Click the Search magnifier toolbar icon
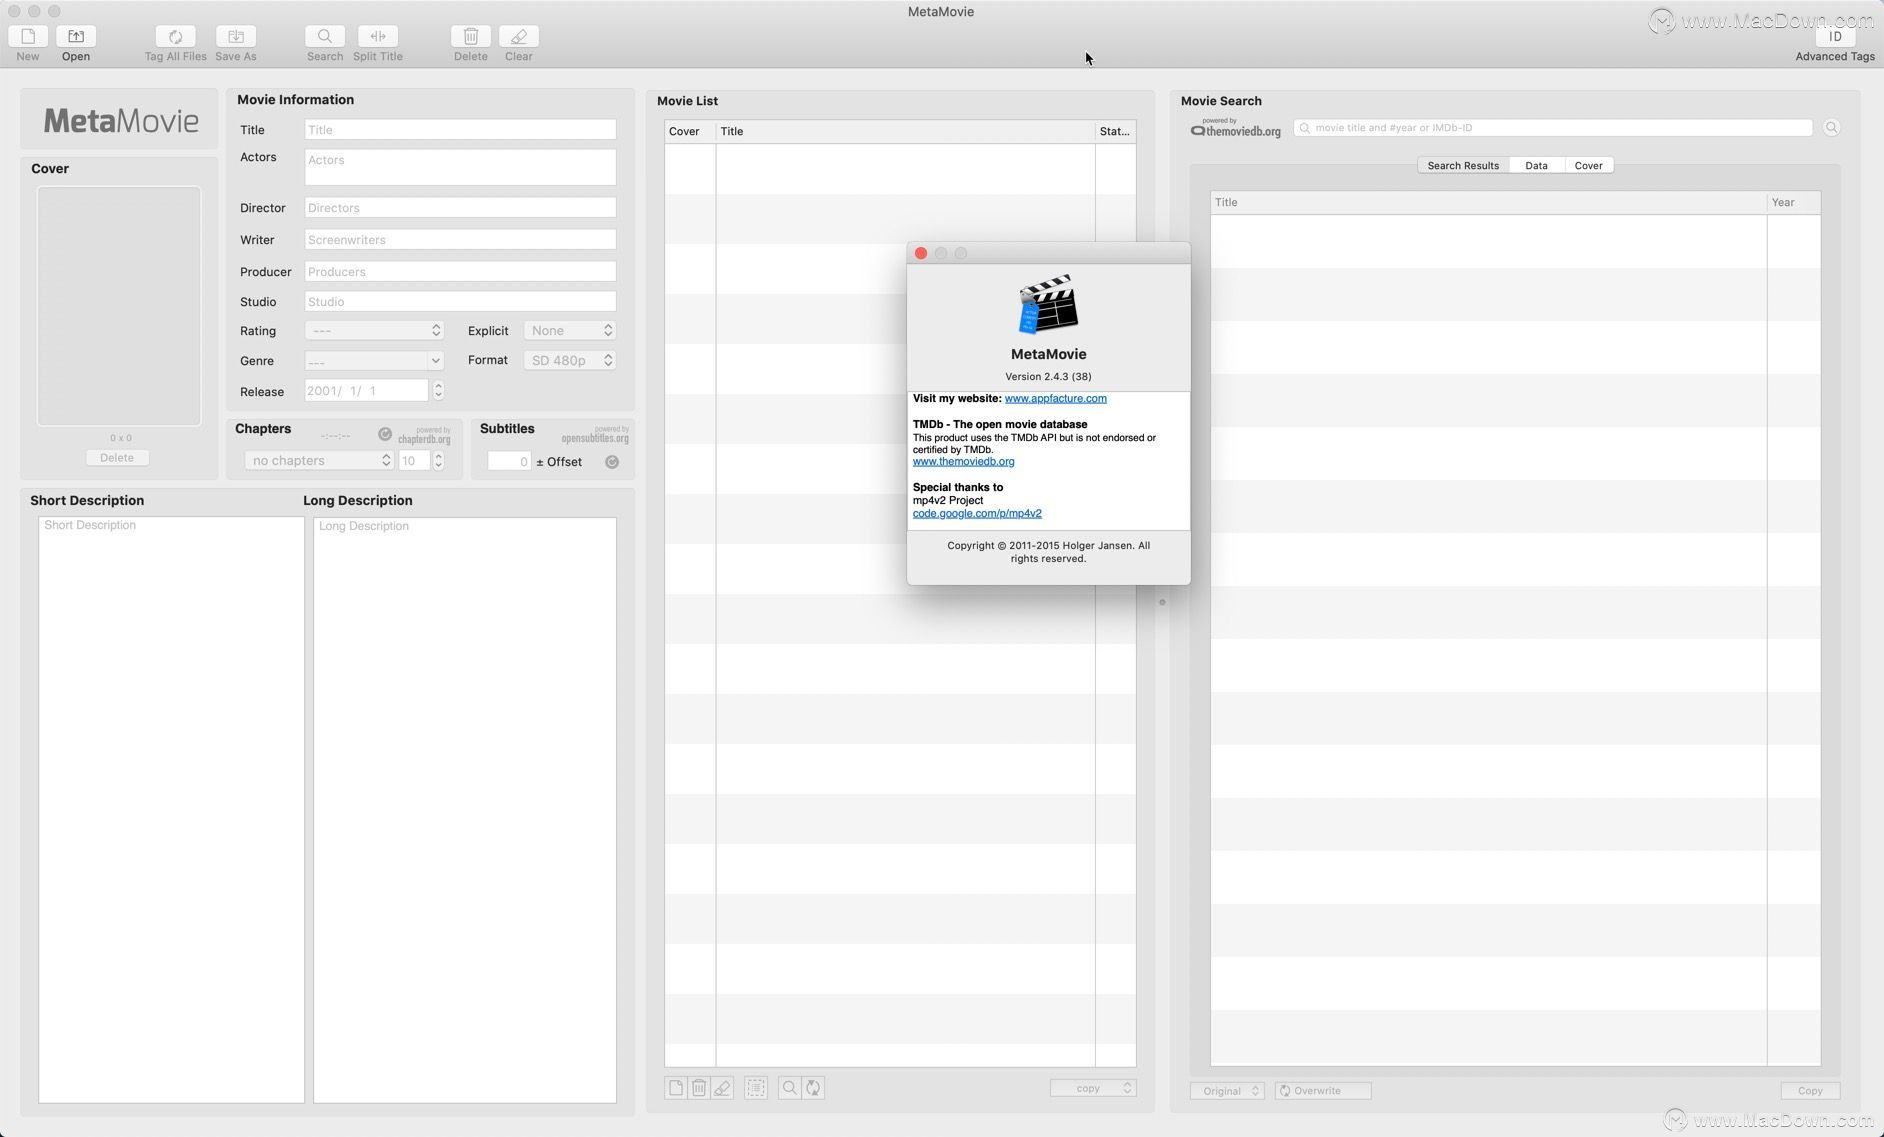Image resolution: width=1884 pixels, height=1137 pixels. click(325, 36)
